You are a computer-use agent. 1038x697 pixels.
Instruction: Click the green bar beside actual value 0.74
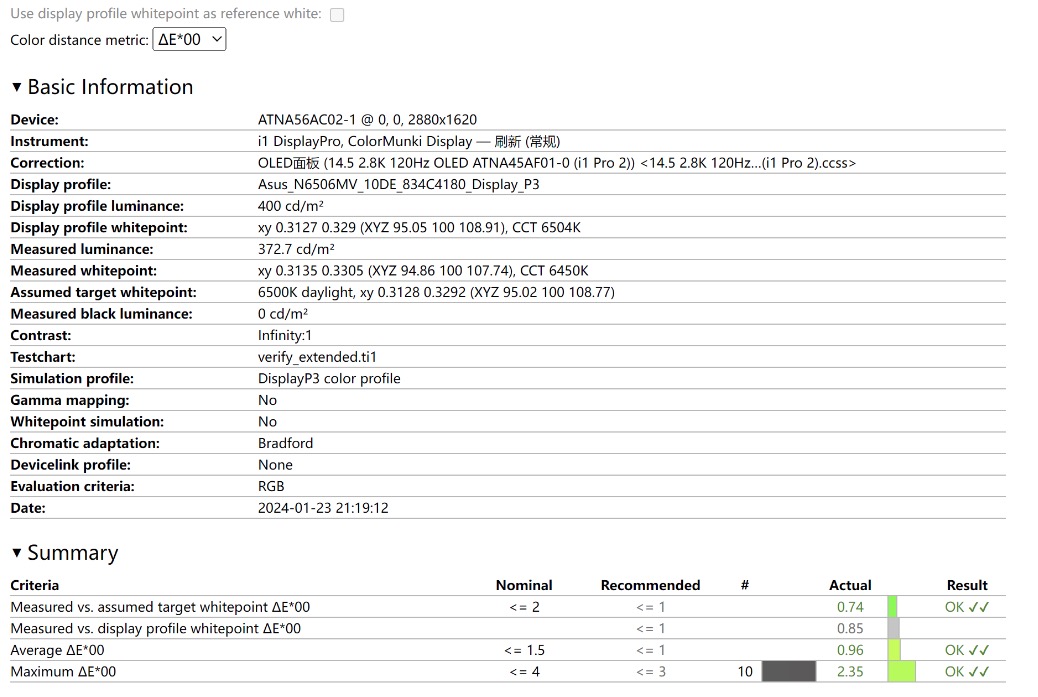pos(892,607)
